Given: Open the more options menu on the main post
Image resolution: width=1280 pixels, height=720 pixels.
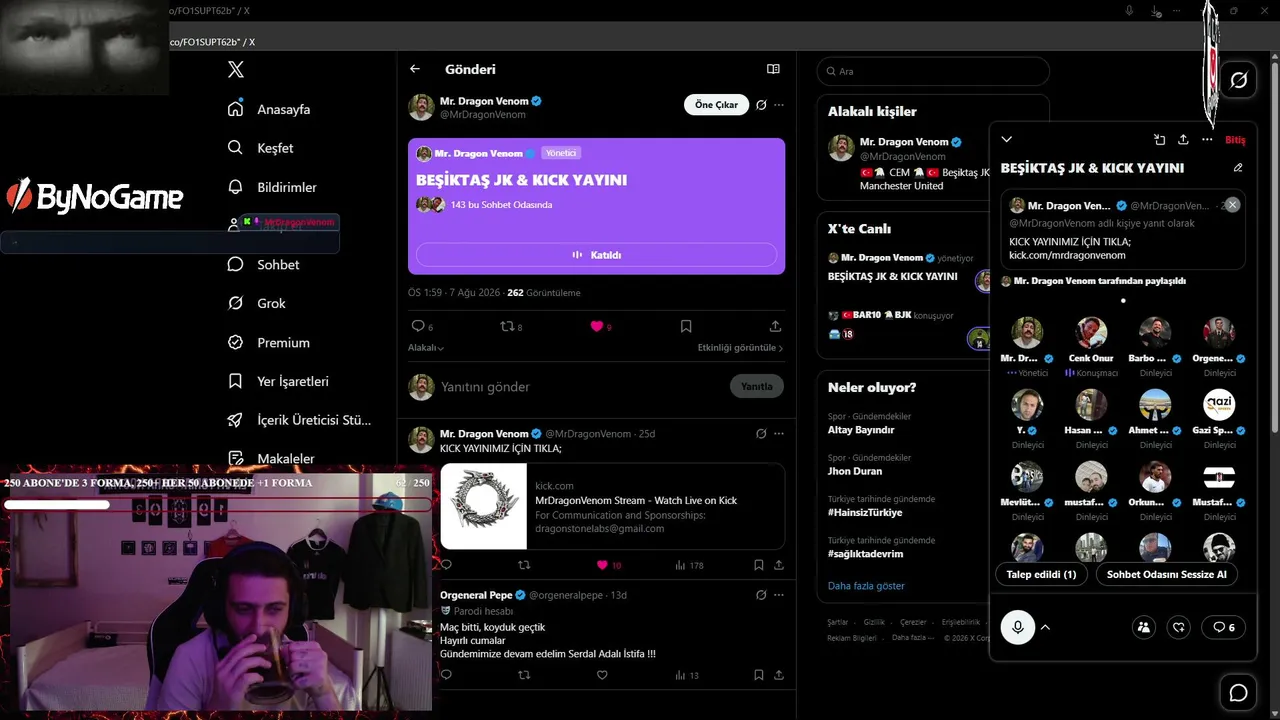Looking at the screenshot, I should click(x=779, y=105).
